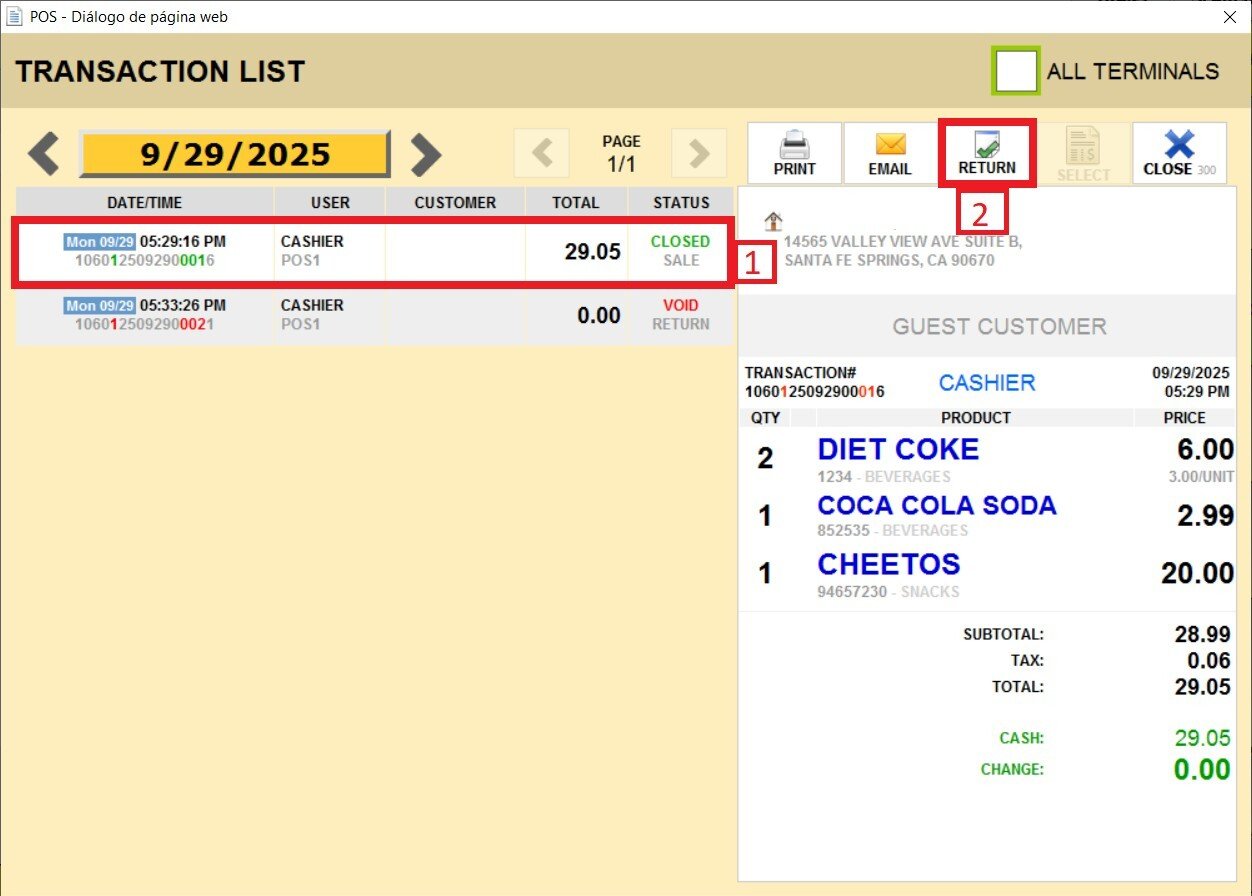Click the store home icon in receipt

772,221
